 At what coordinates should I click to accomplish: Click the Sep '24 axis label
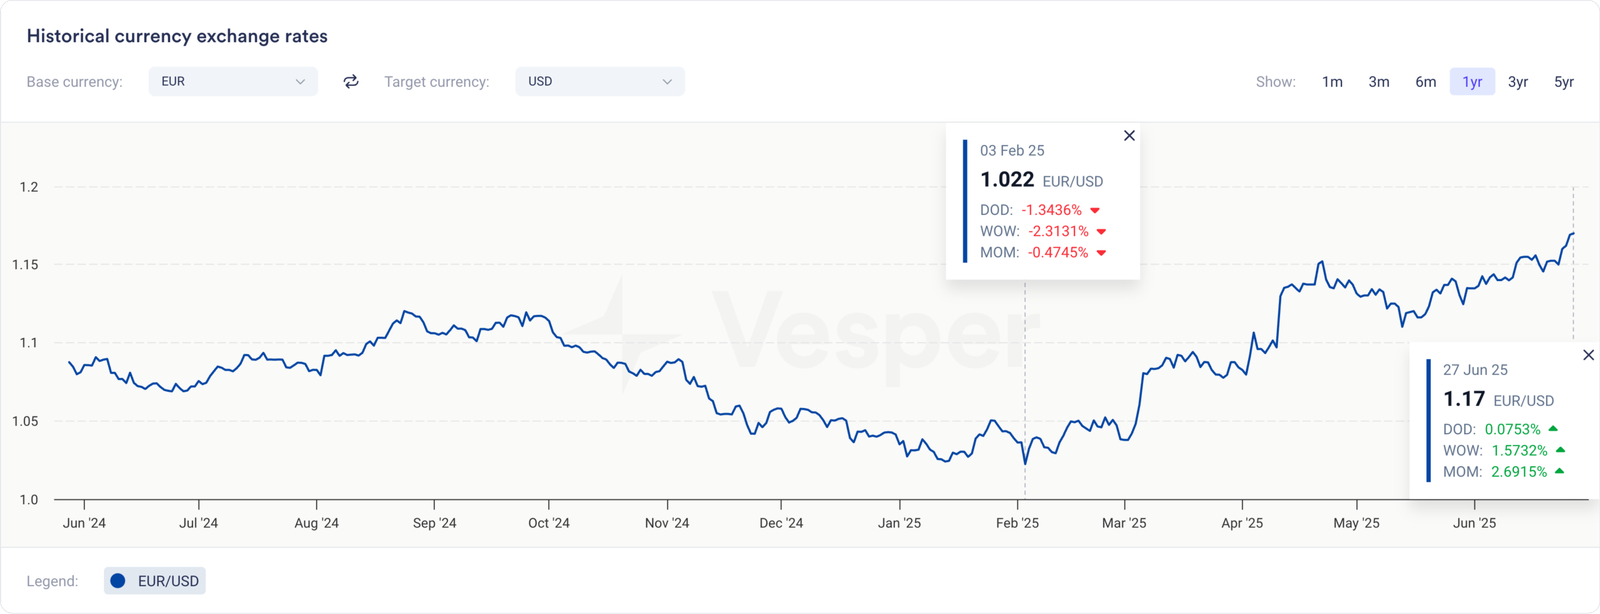[x=434, y=523]
